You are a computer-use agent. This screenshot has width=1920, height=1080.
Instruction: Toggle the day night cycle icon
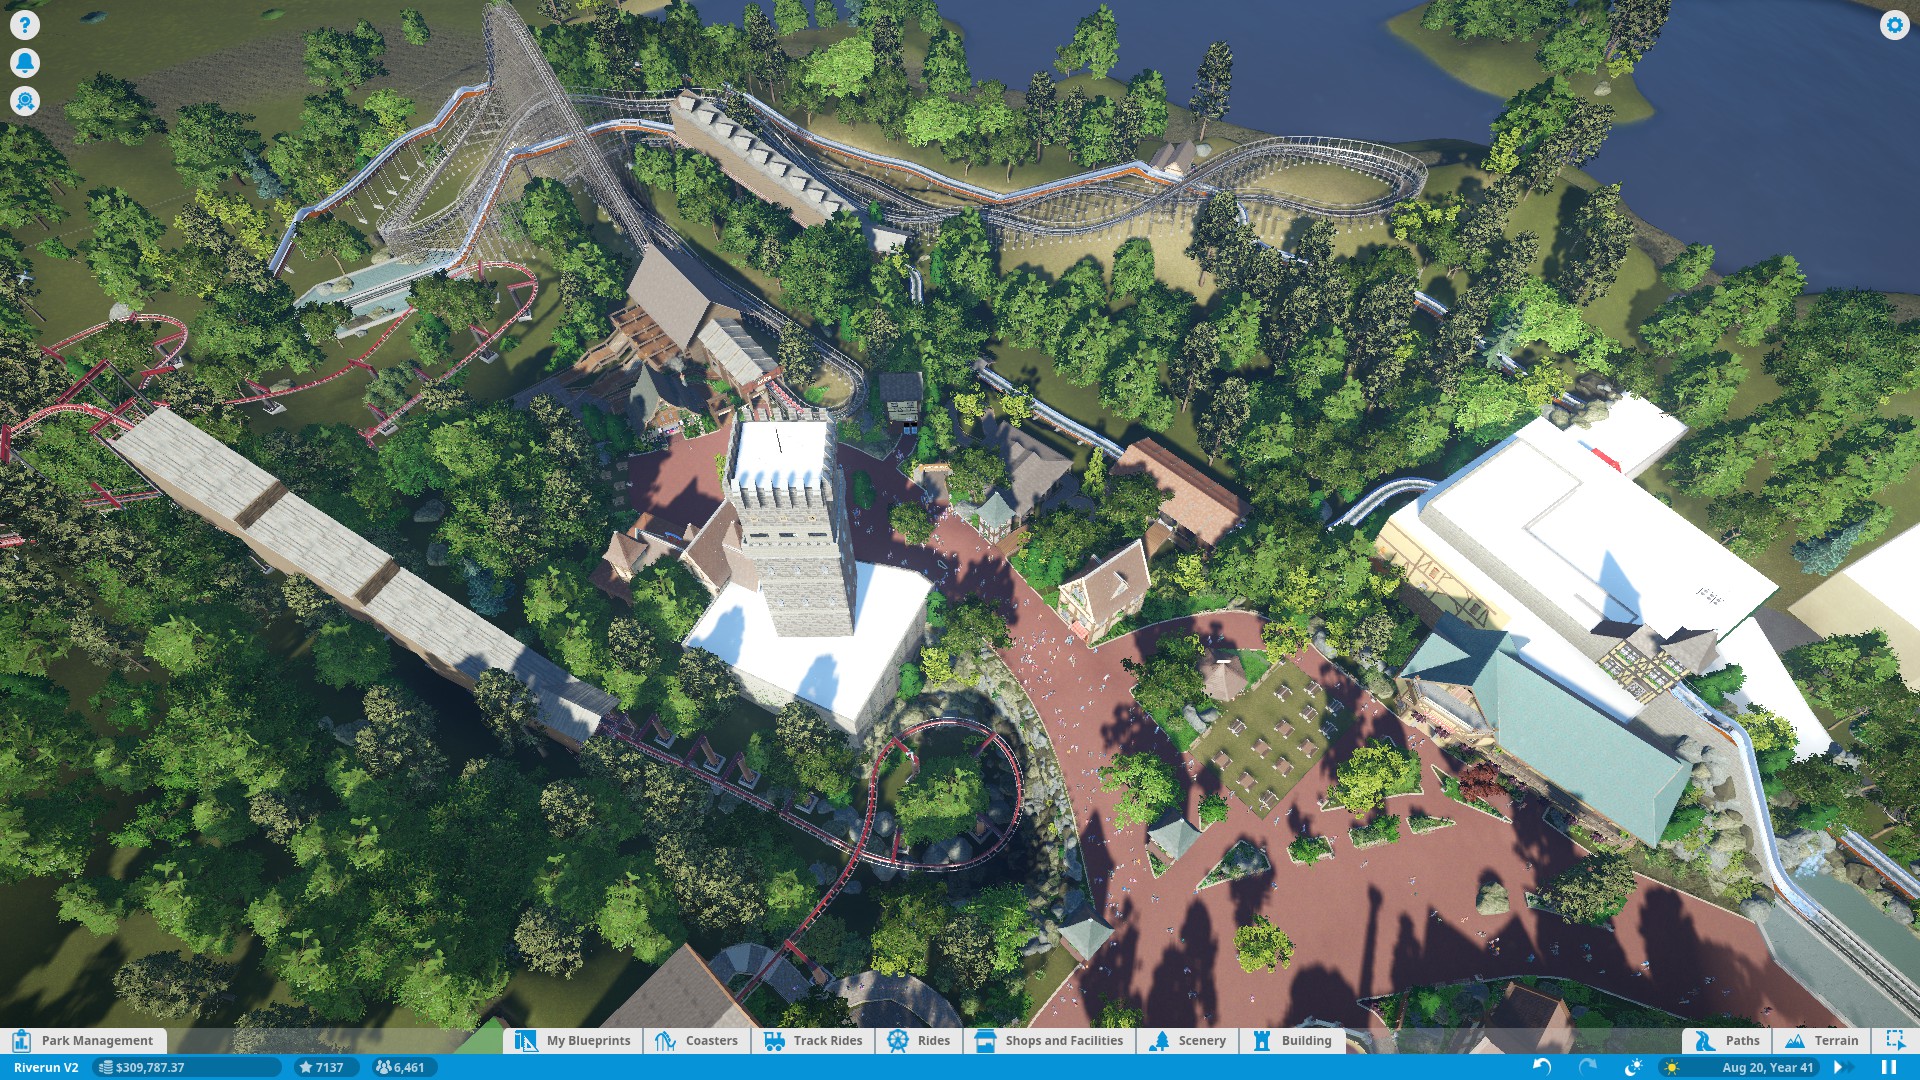point(1634,1067)
